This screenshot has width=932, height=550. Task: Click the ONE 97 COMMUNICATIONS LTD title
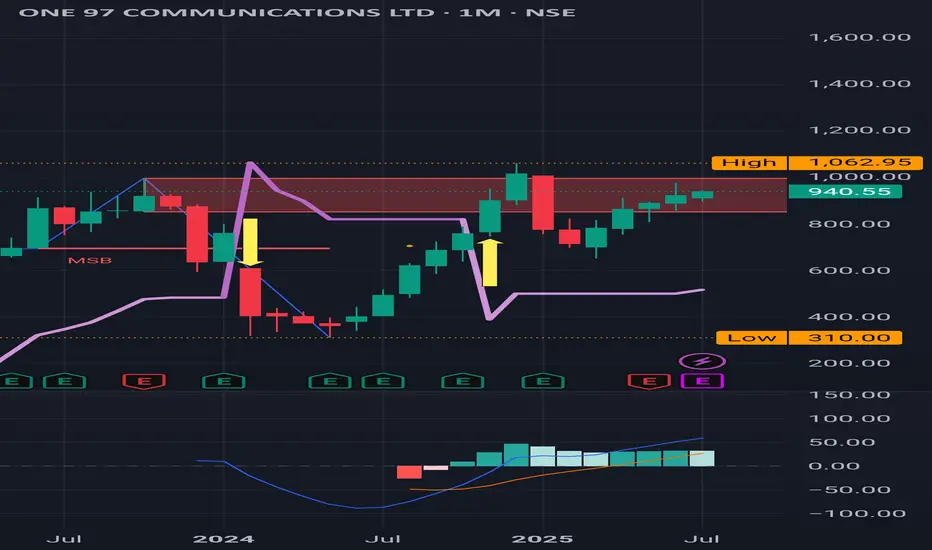coord(226,12)
